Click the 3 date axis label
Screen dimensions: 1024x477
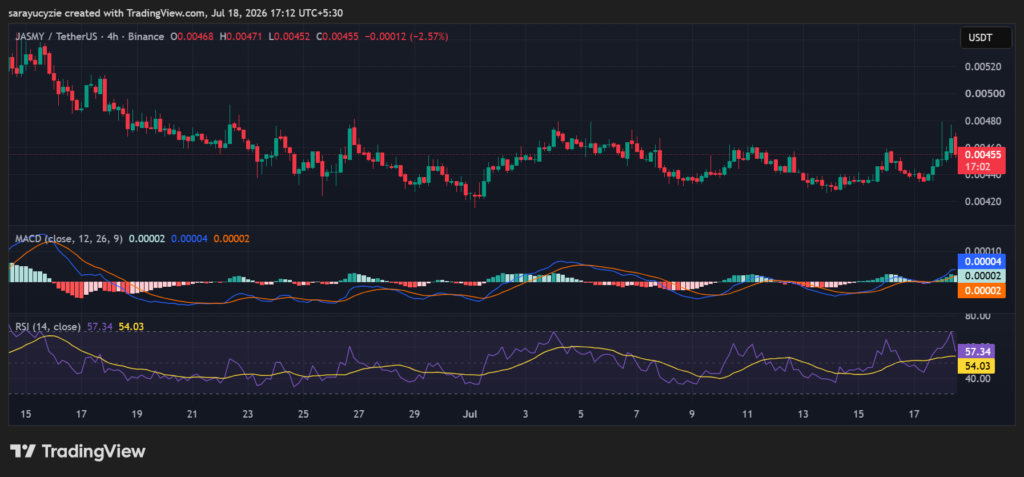point(525,414)
